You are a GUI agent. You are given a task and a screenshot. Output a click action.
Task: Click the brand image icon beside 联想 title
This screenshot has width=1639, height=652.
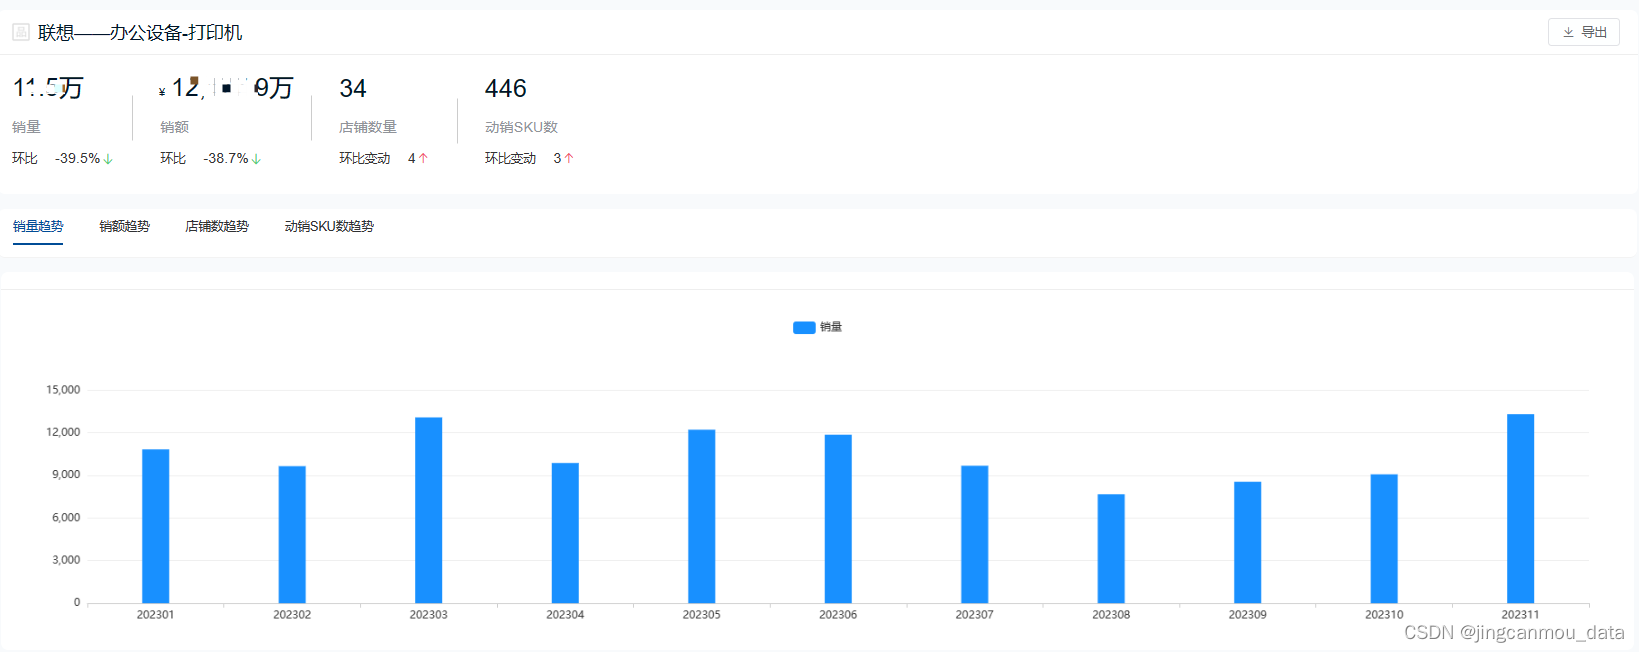point(21,32)
